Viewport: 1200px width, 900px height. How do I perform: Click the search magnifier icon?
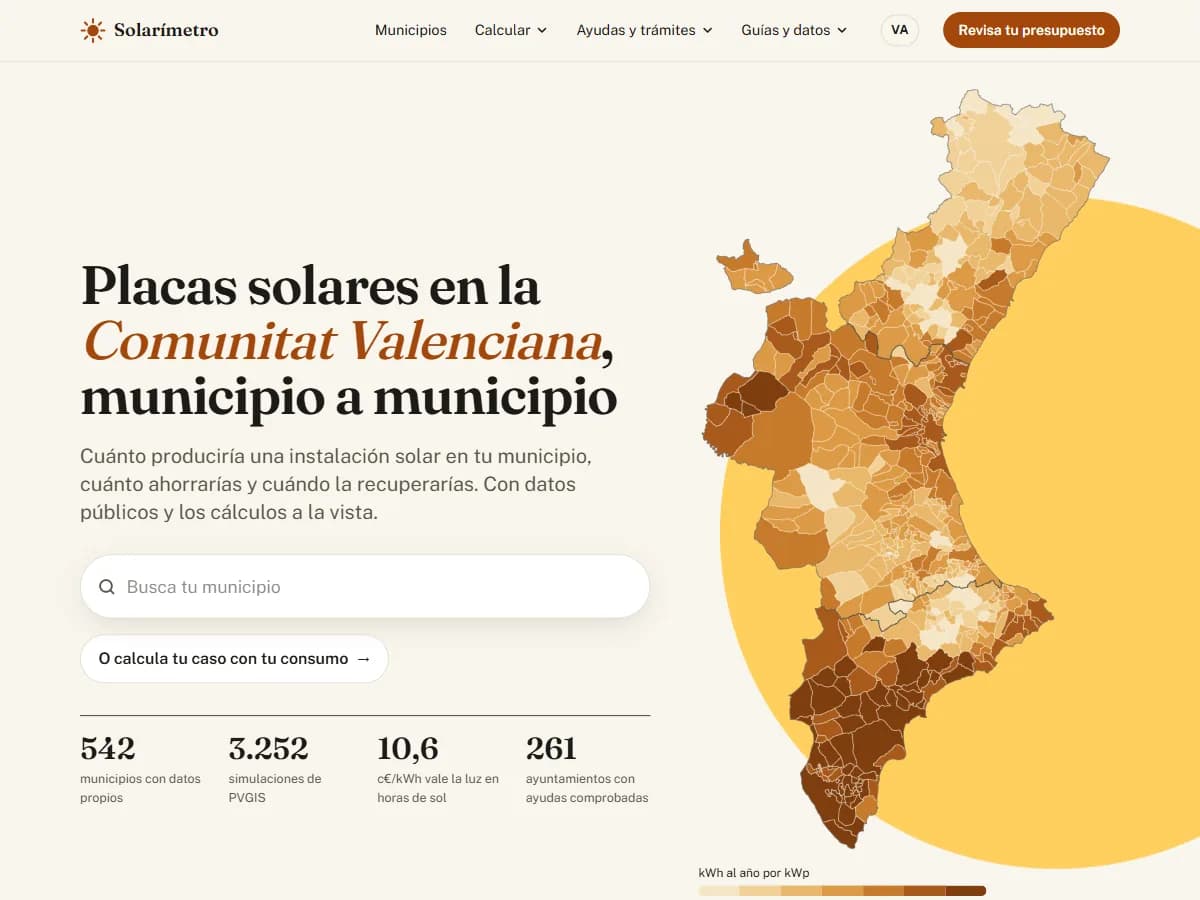point(107,587)
